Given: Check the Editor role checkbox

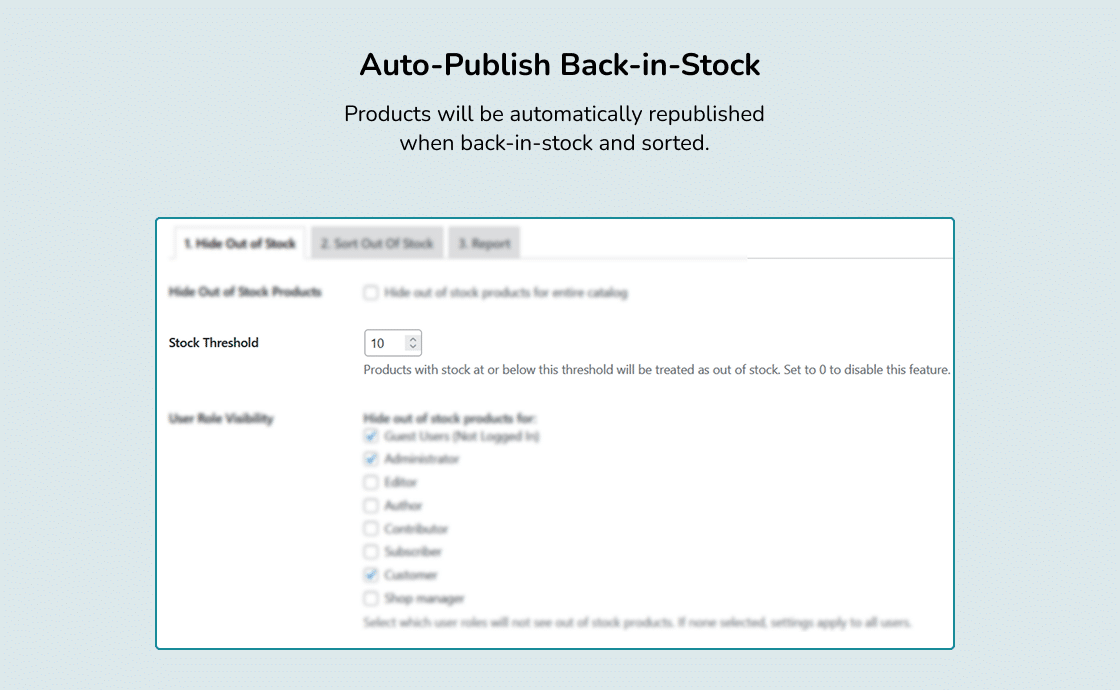Looking at the screenshot, I should [371, 482].
